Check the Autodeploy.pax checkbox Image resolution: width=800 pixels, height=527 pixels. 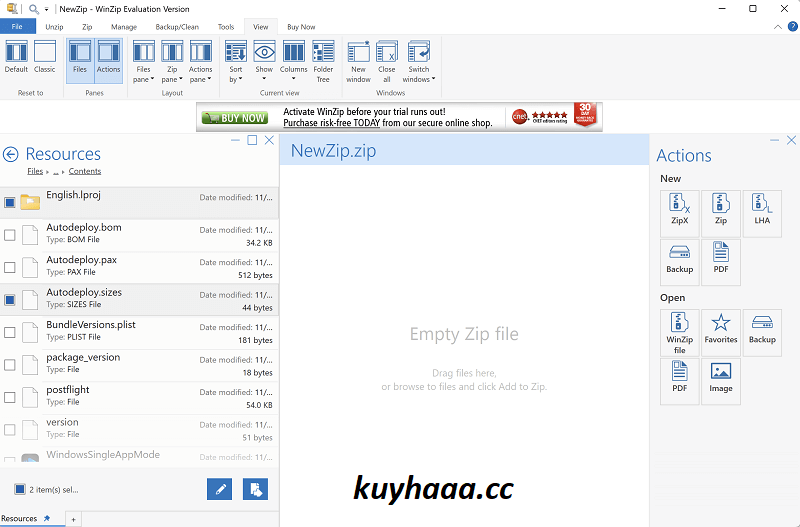click(10, 267)
